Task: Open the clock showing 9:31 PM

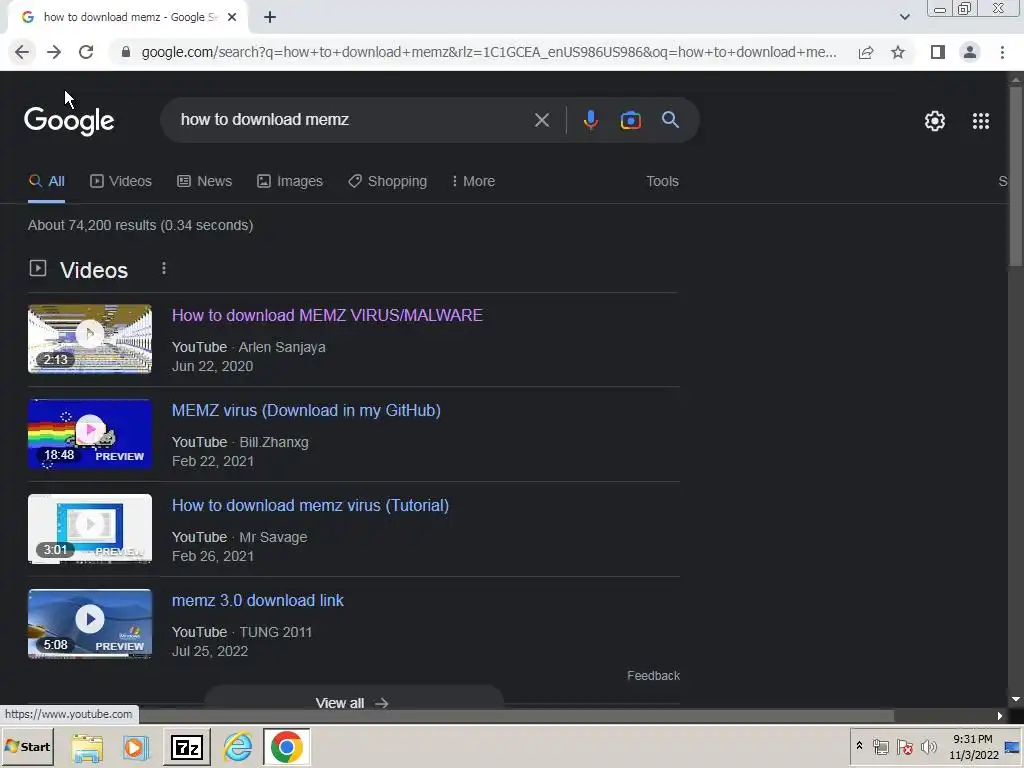Action: click(x=974, y=746)
